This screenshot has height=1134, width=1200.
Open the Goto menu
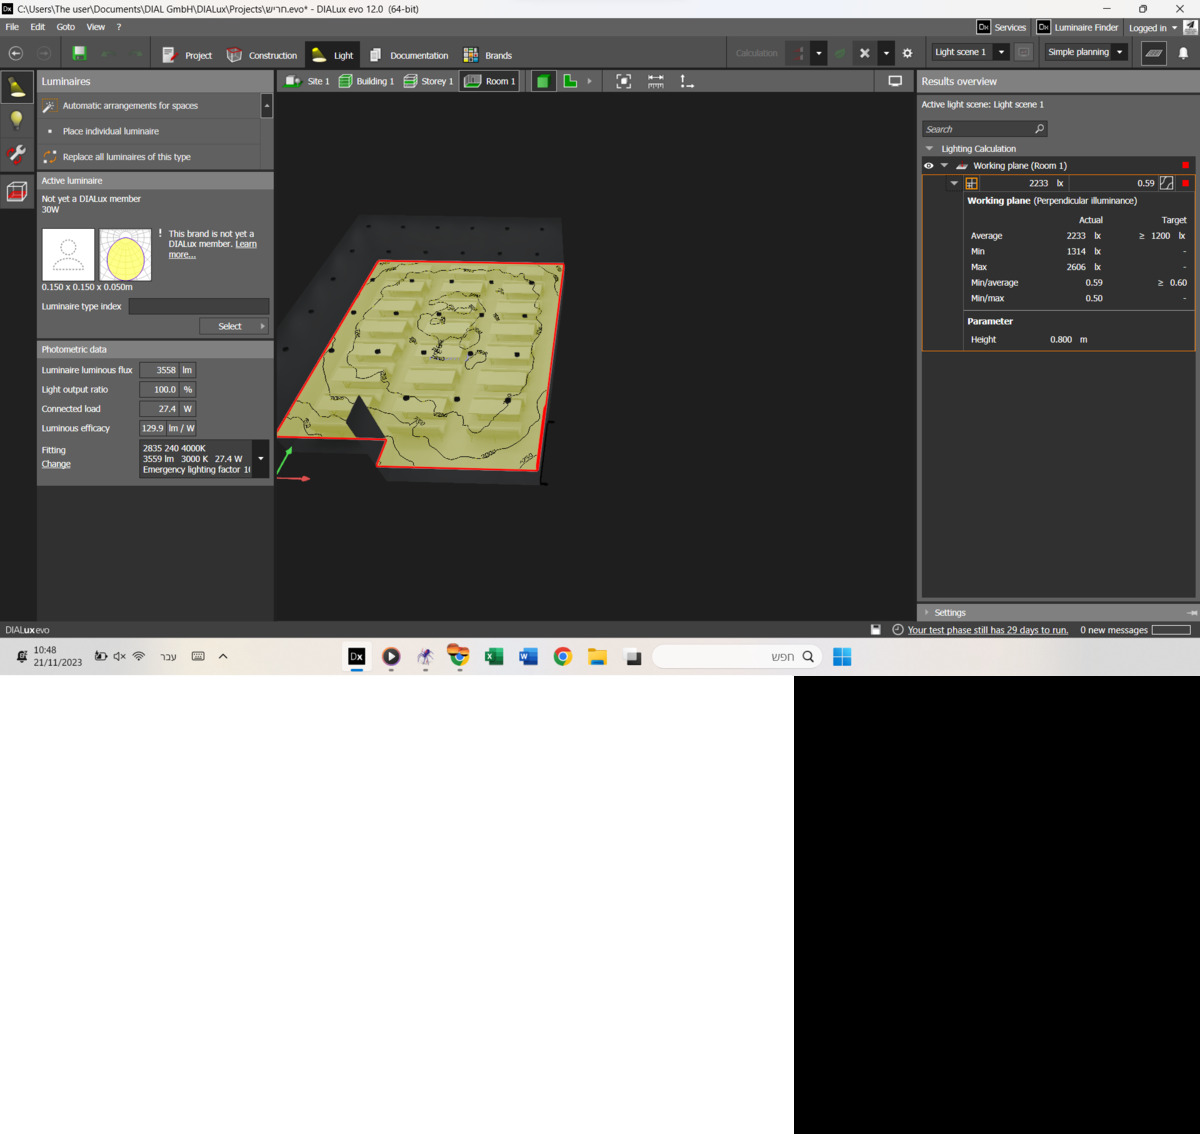click(65, 27)
